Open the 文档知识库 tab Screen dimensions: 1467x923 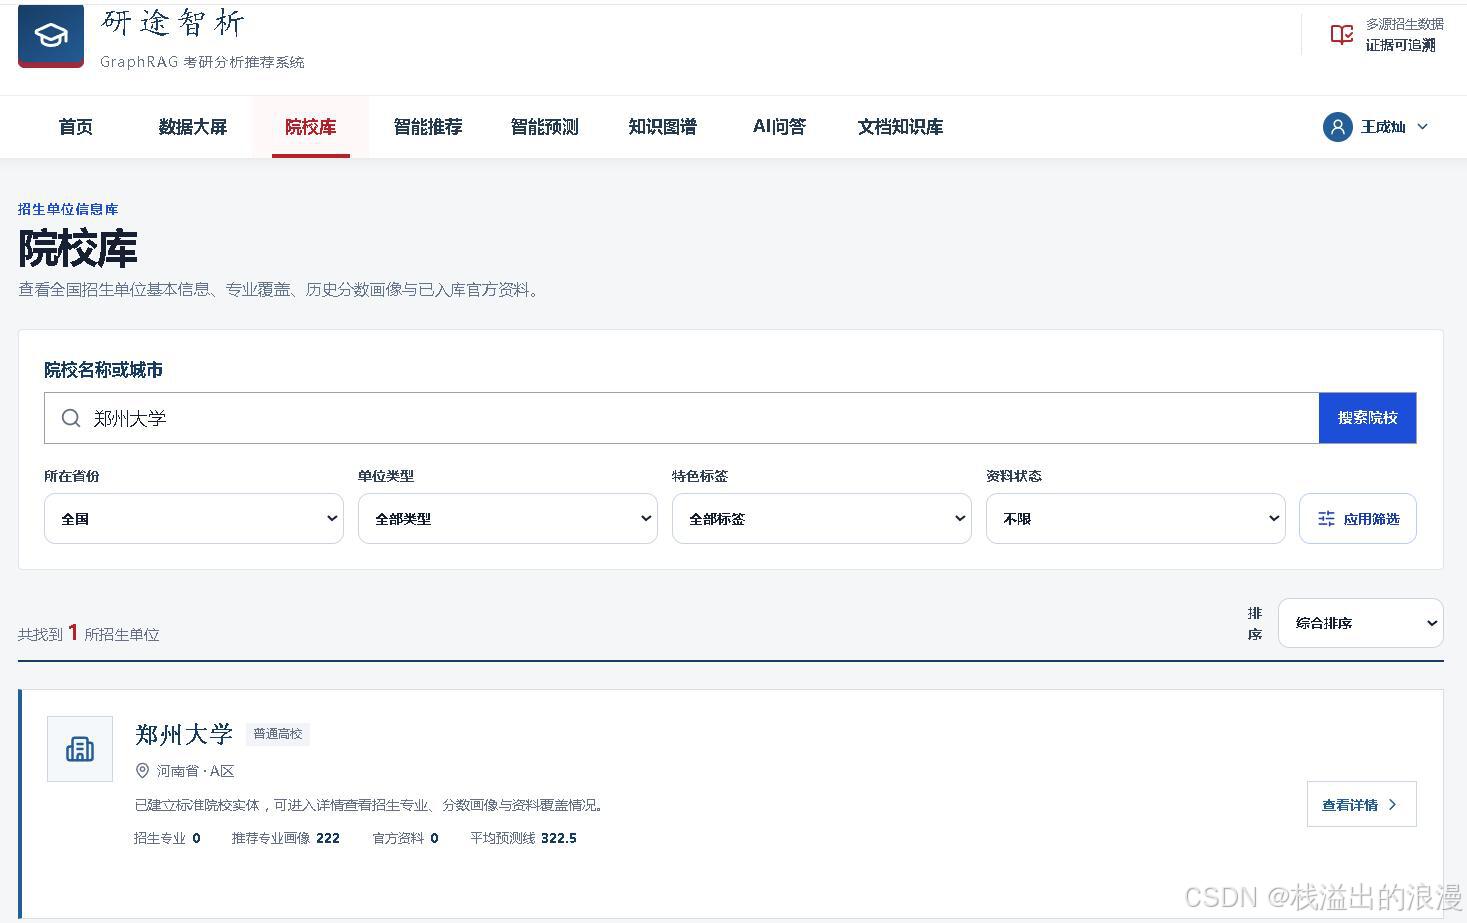[900, 127]
